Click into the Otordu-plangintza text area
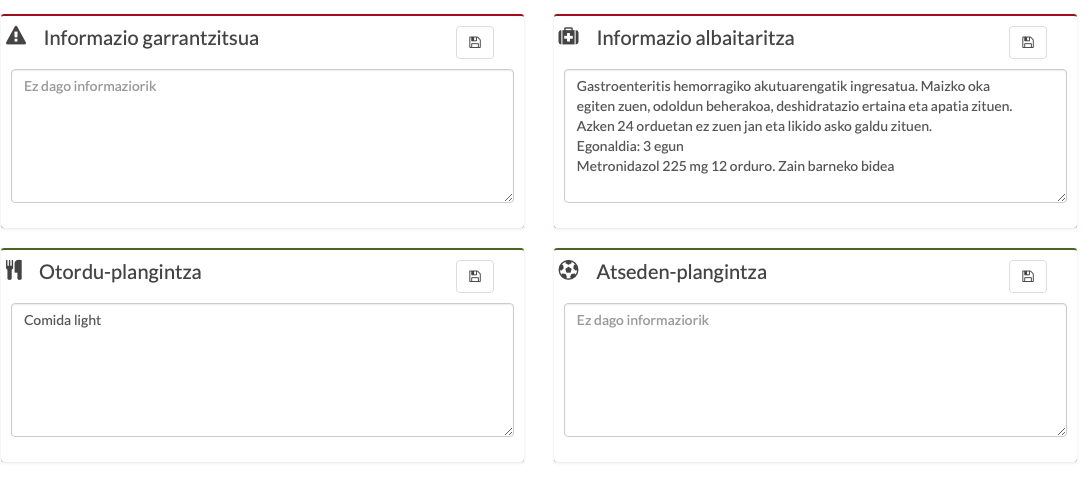The height and width of the screenshot is (481, 1088). point(262,370)
